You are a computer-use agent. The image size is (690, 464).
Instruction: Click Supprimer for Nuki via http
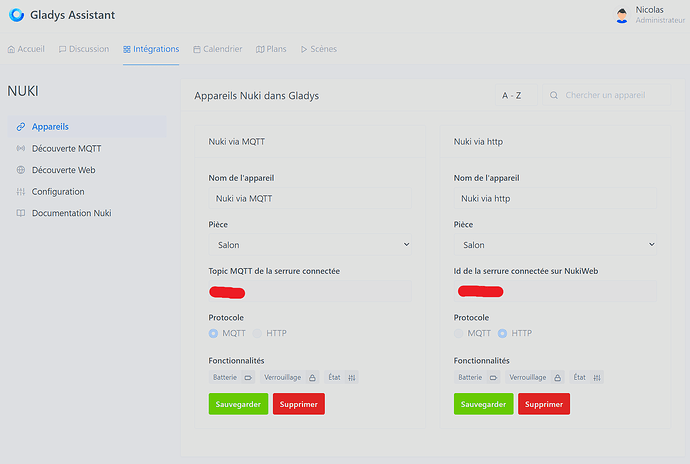543,404
